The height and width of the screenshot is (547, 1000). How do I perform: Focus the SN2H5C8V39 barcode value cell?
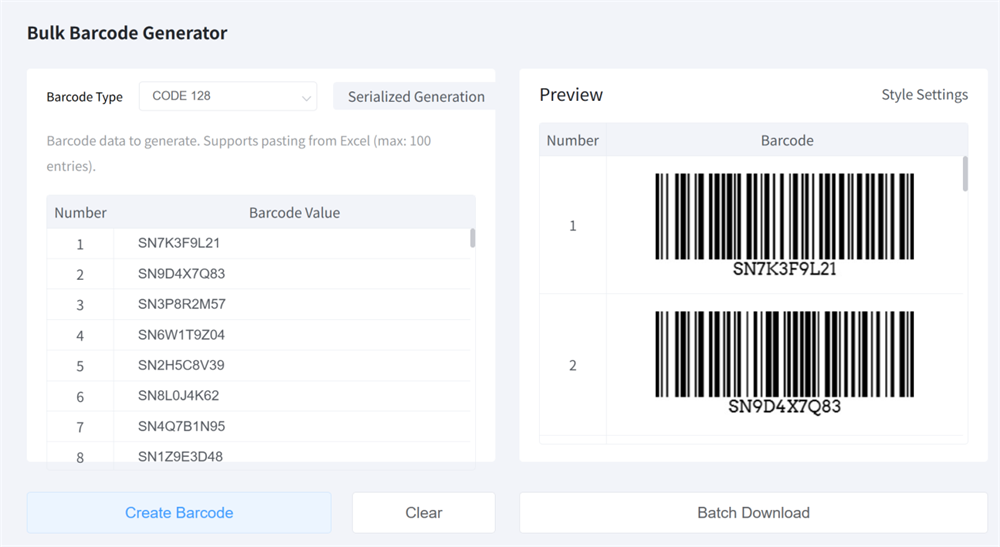(x=181, y=365)
